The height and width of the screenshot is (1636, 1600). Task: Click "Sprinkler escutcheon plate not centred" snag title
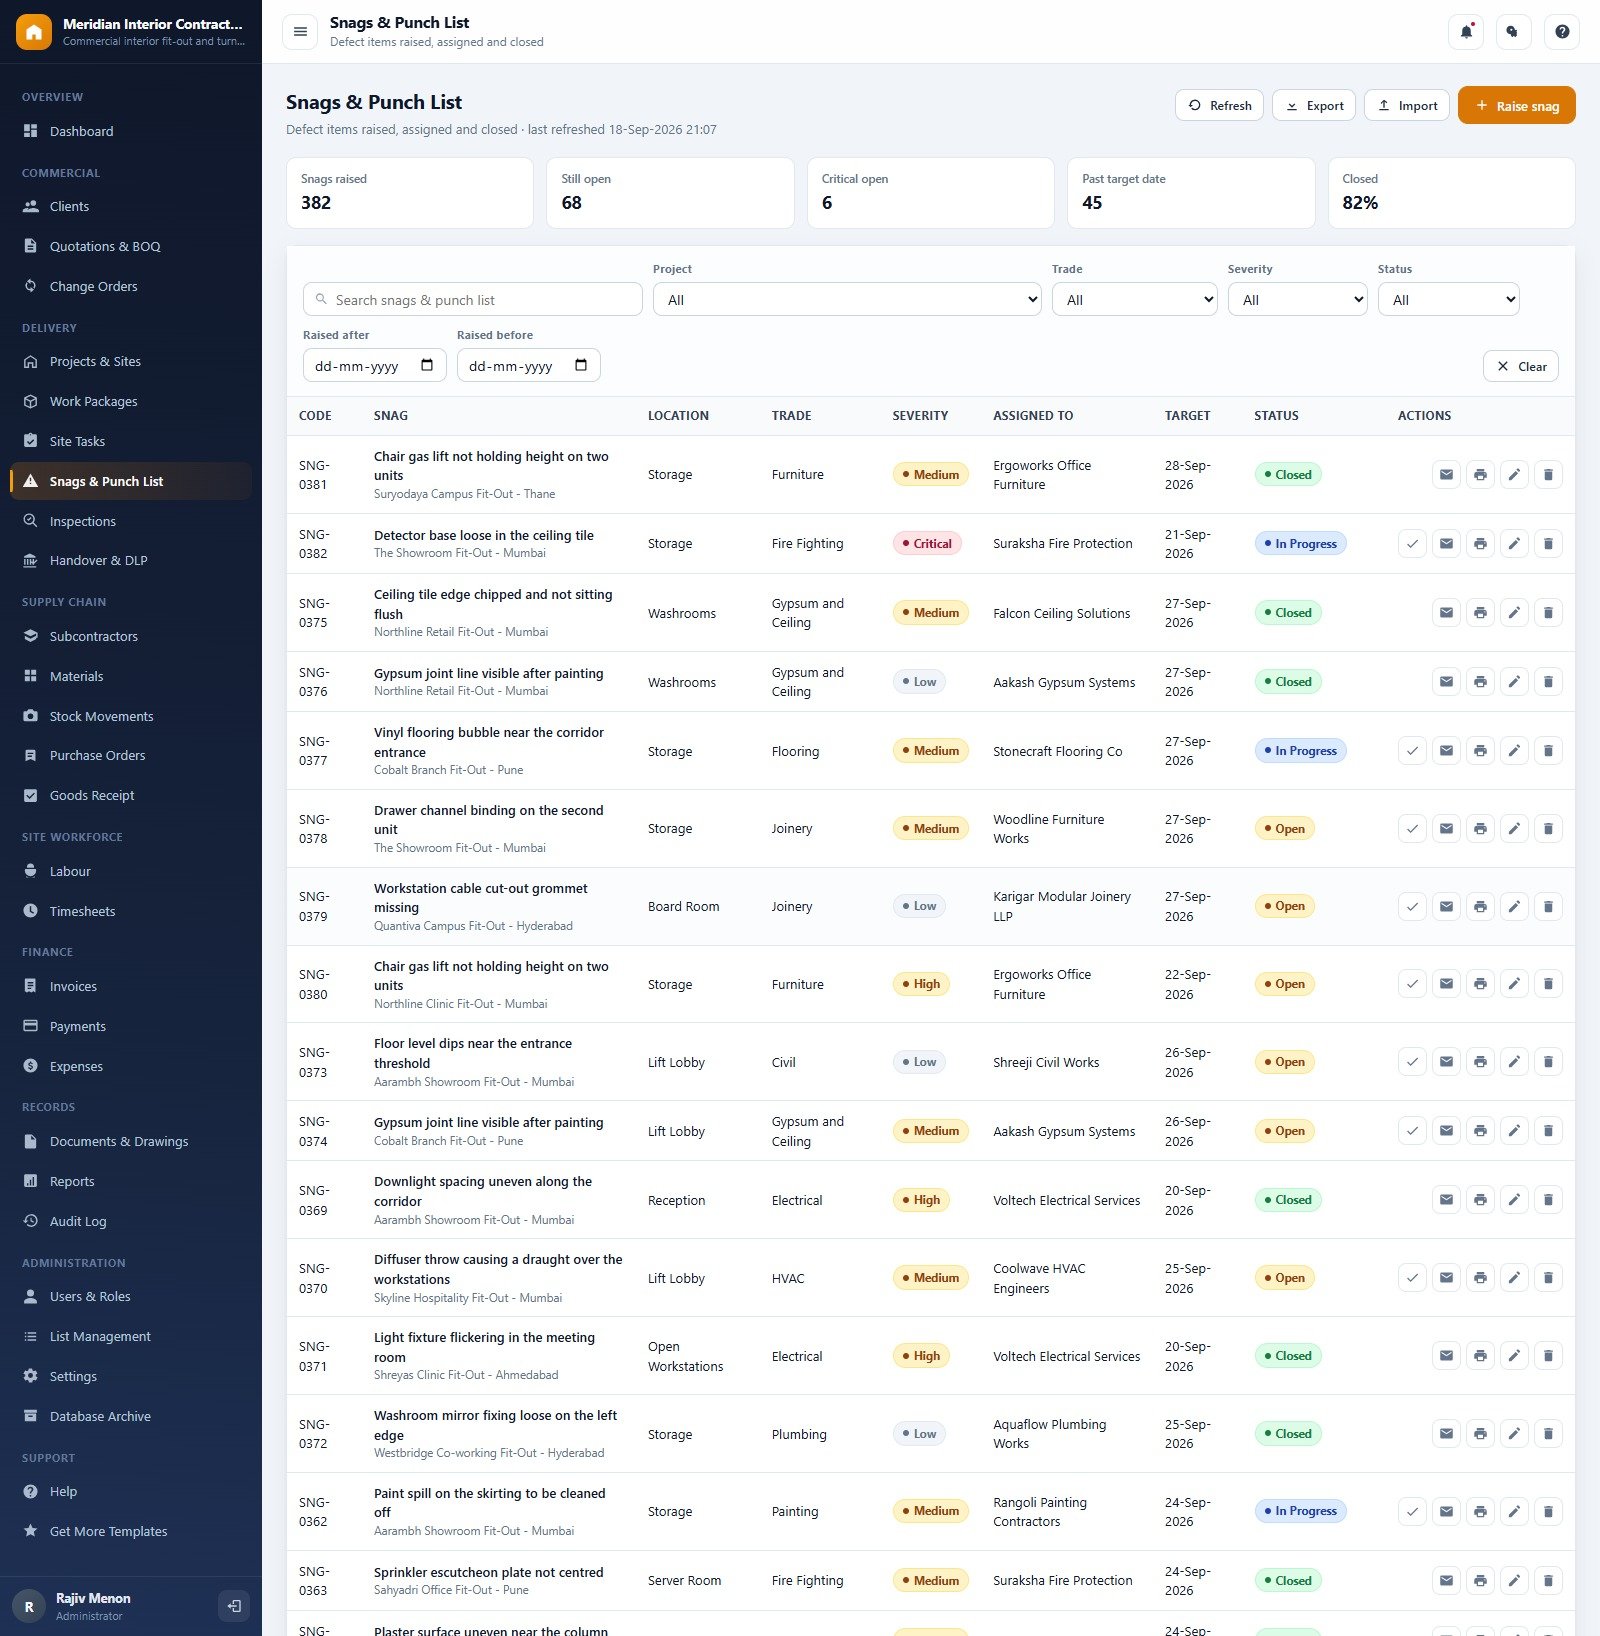pos(489,1572)
